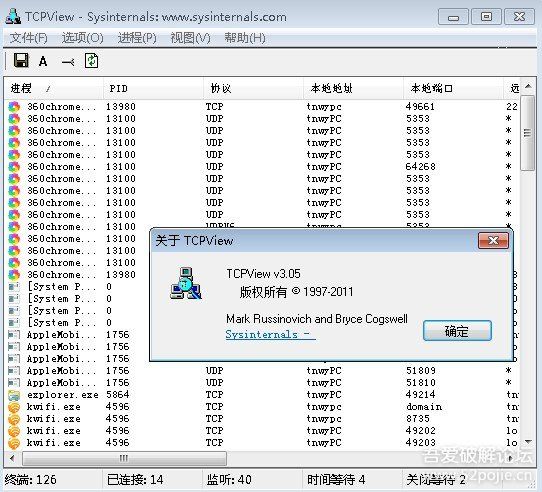Click the green refresh toolbar icon
Viewport: 542px width, 492px height.
[92, 61]
